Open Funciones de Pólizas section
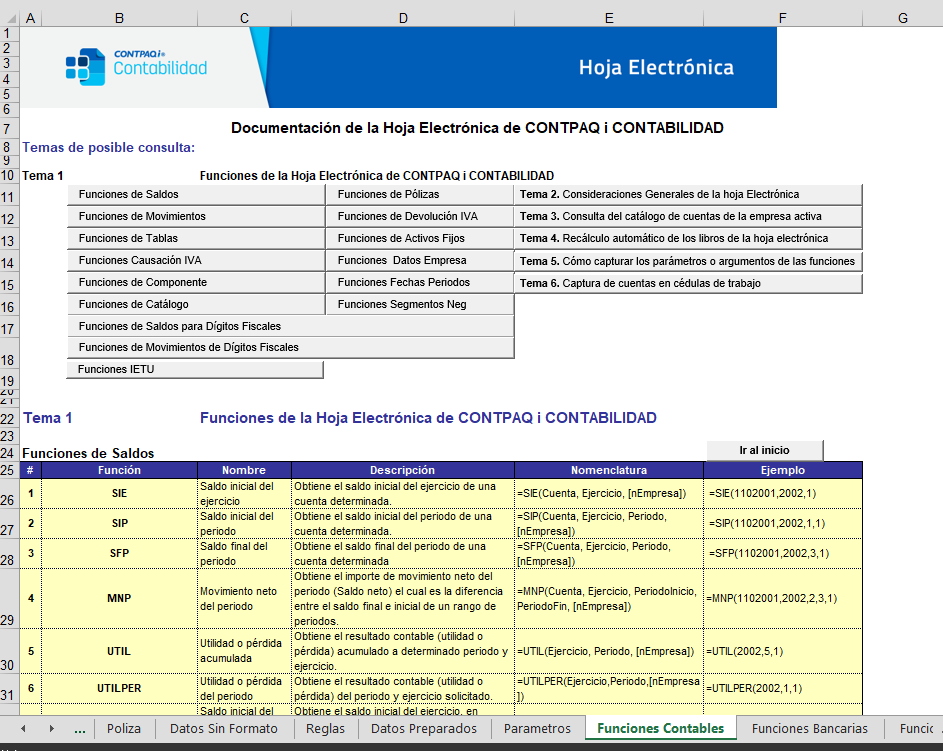The height and width of the screenshot is (751, 943). click(x=420, y=194)
